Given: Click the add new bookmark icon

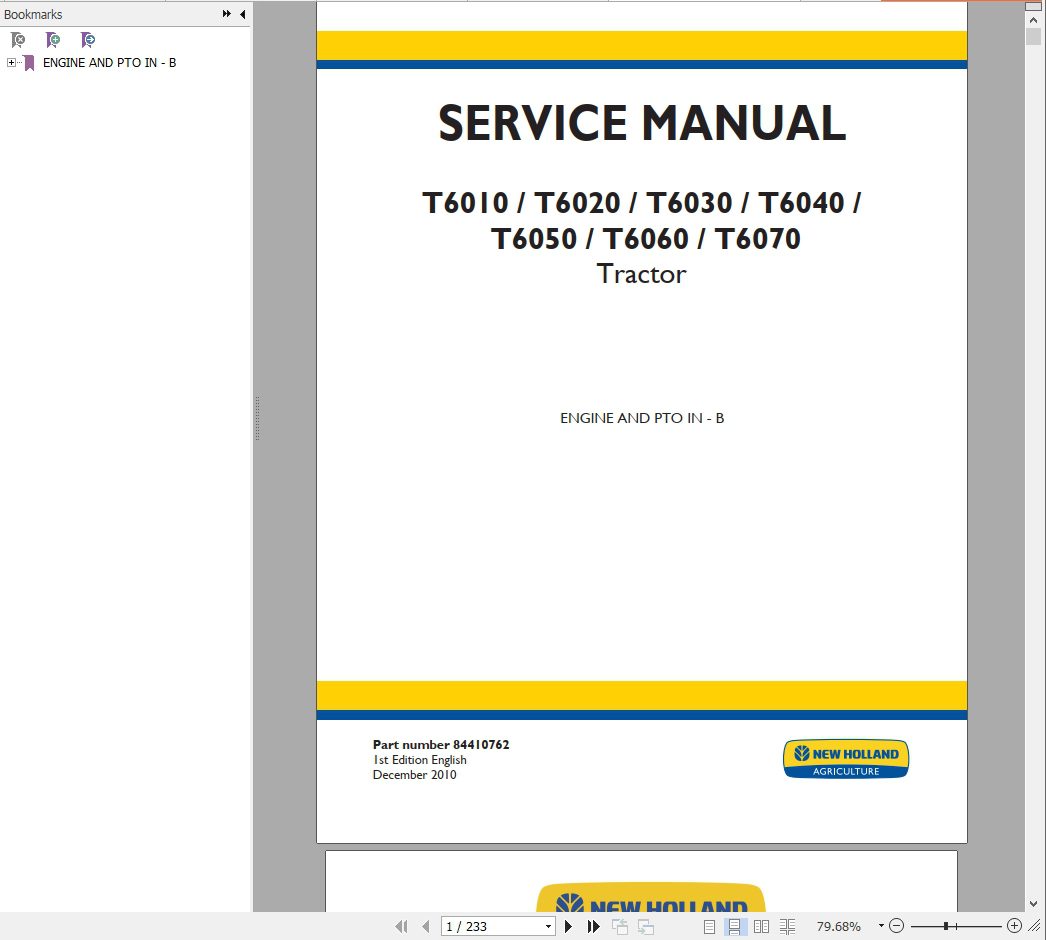Looking at the screenshot, I should pyautogui.click(x=53, y=40).
